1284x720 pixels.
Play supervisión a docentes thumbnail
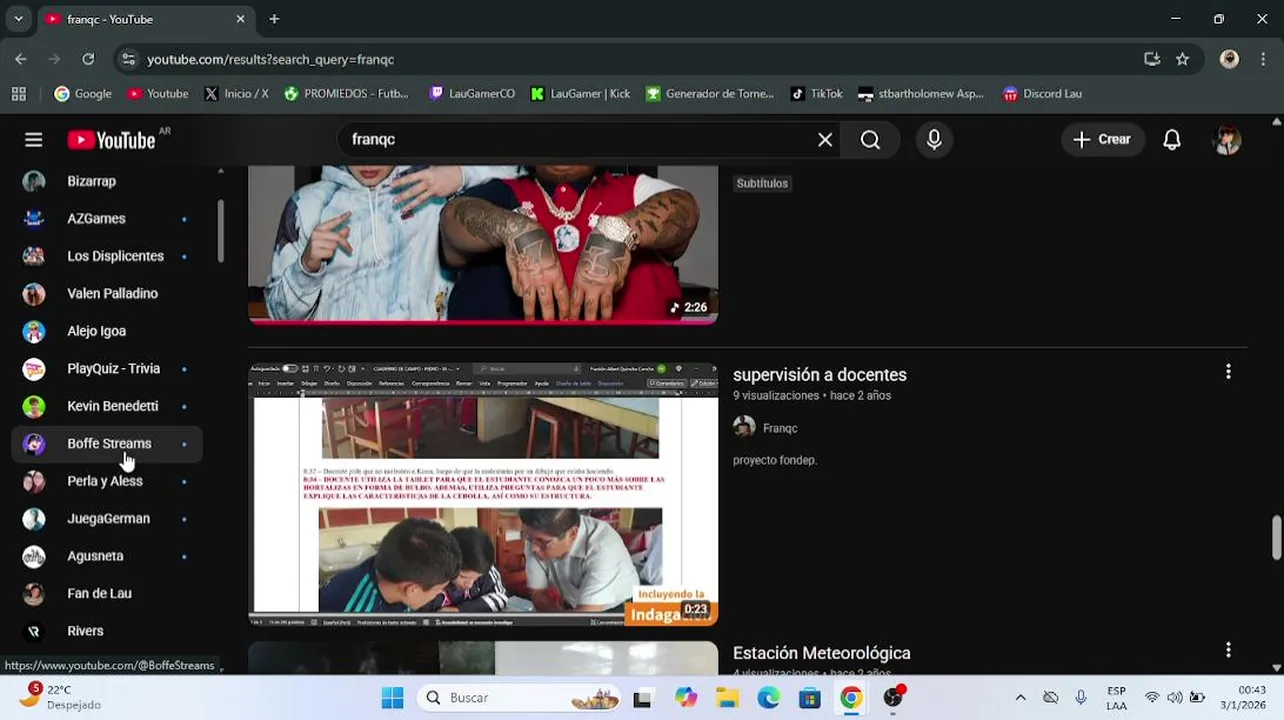[483, 495]
